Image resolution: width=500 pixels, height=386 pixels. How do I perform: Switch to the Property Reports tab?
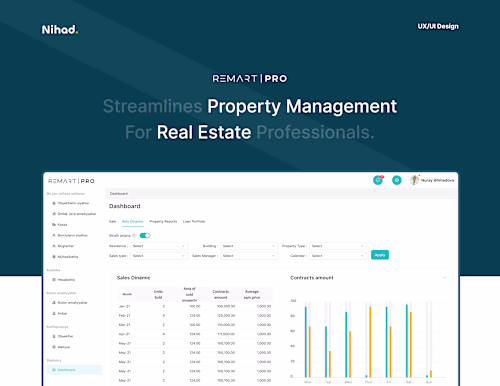coord(163,221)
